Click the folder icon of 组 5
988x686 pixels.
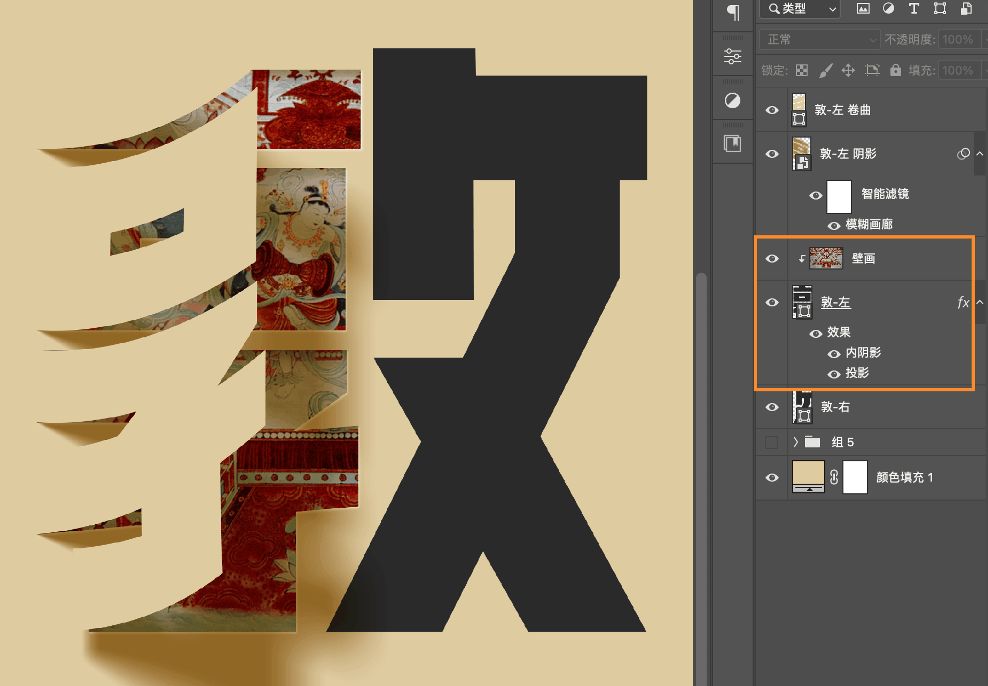812,442
